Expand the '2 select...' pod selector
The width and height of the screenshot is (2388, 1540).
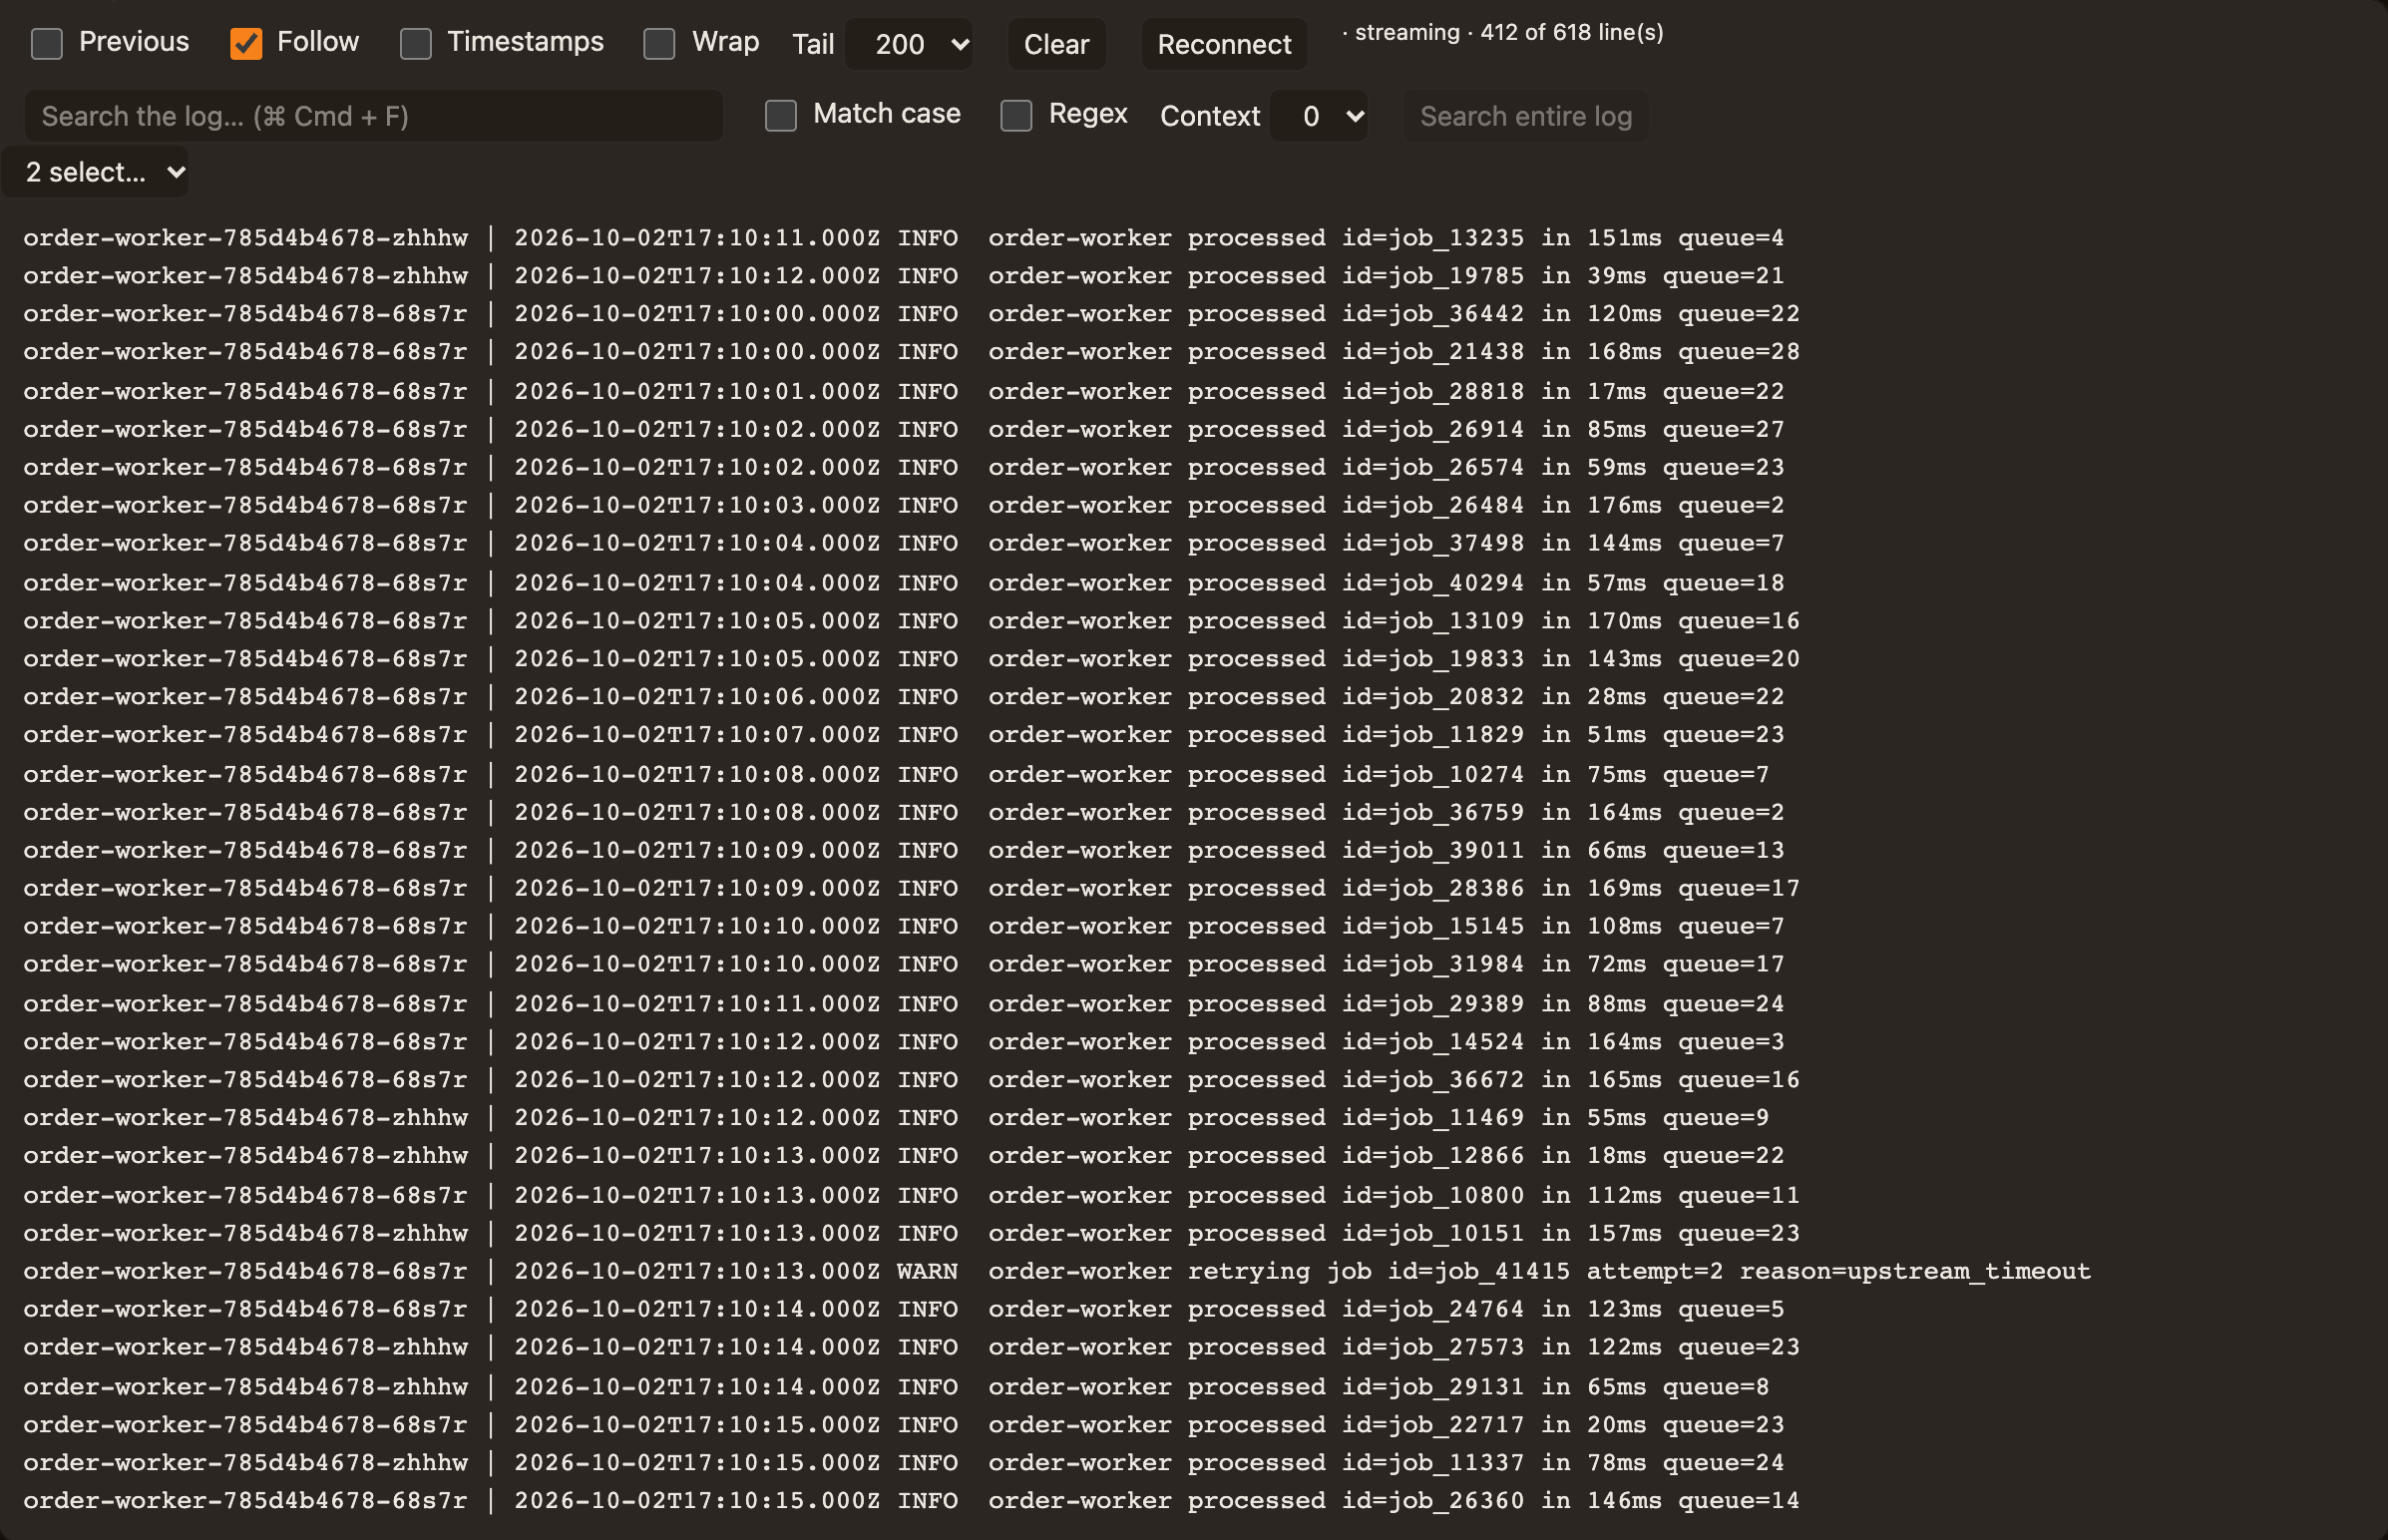pyautogui.click(x=95, y=172)
